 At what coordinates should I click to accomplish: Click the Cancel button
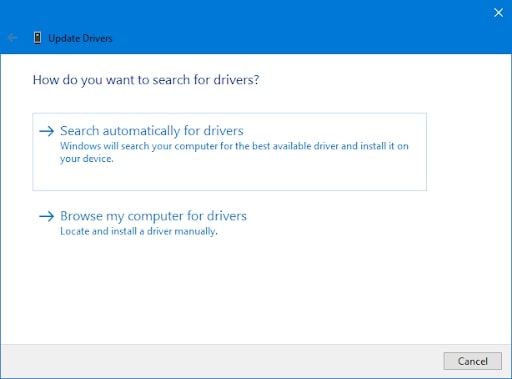[472, 361]
